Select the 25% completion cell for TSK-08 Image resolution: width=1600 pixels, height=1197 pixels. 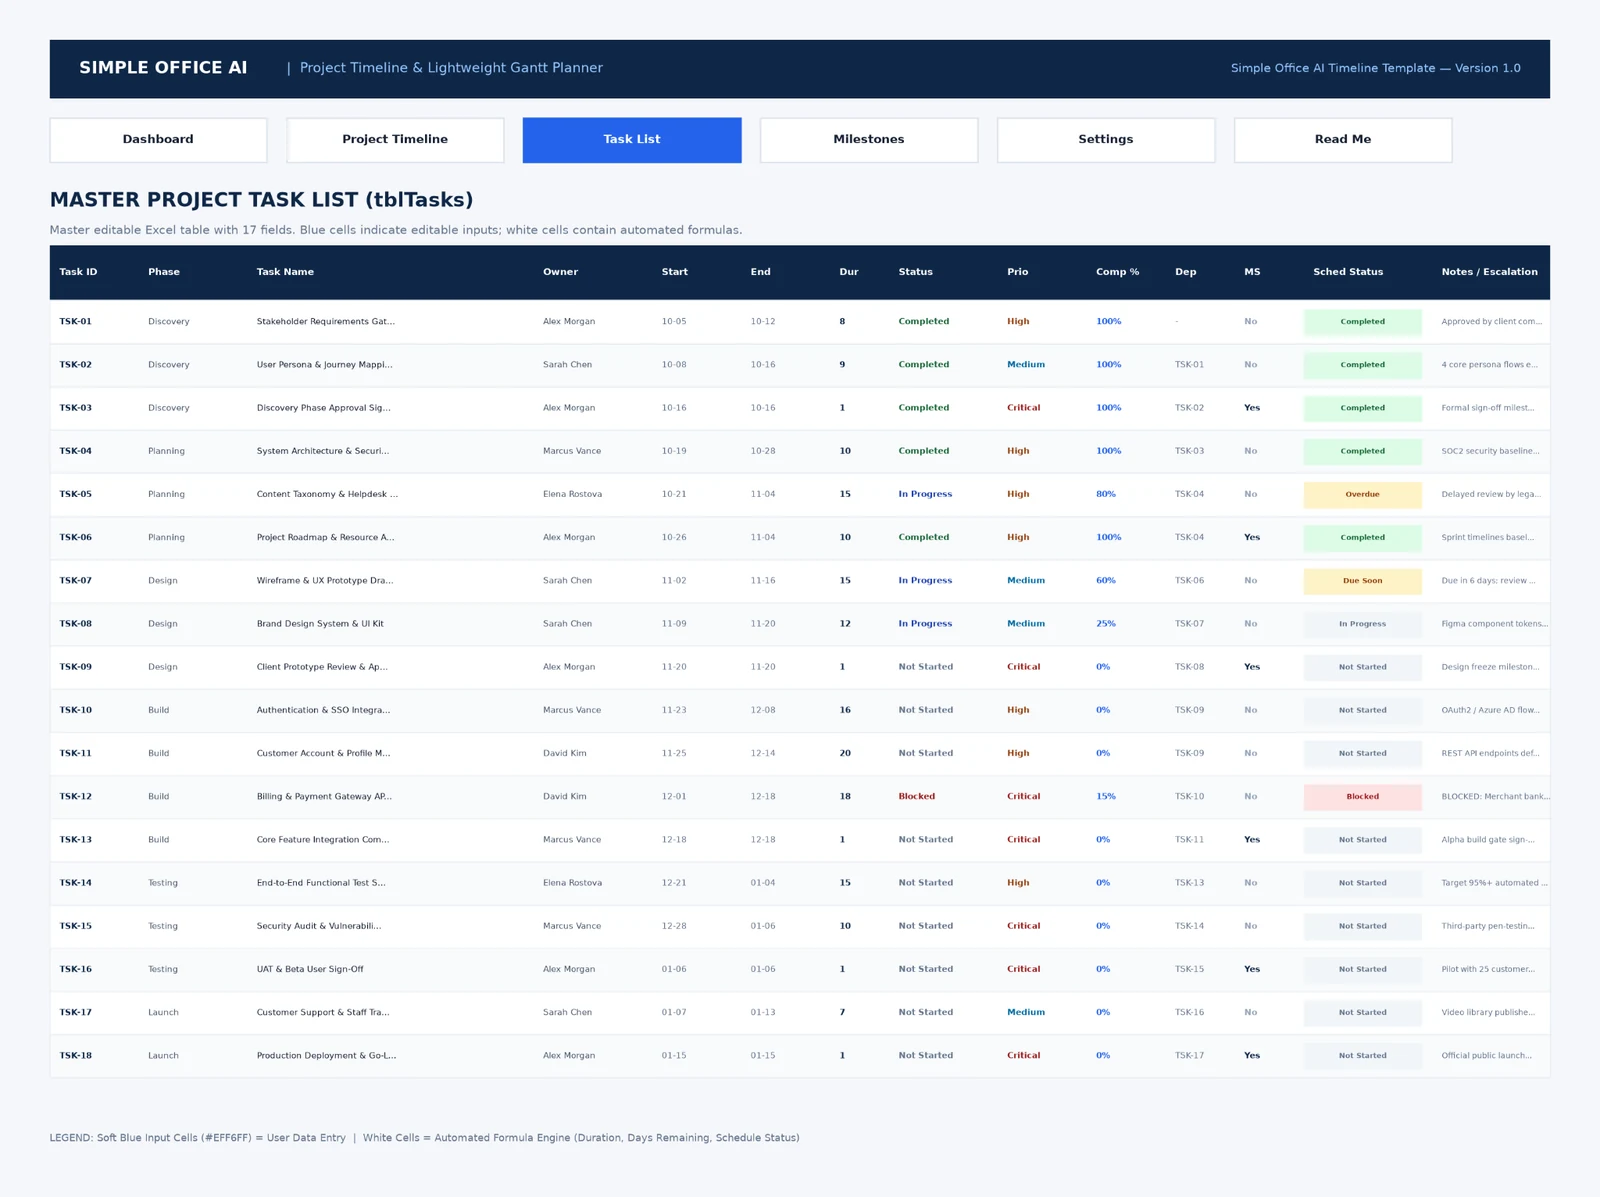pos(1106,624)
